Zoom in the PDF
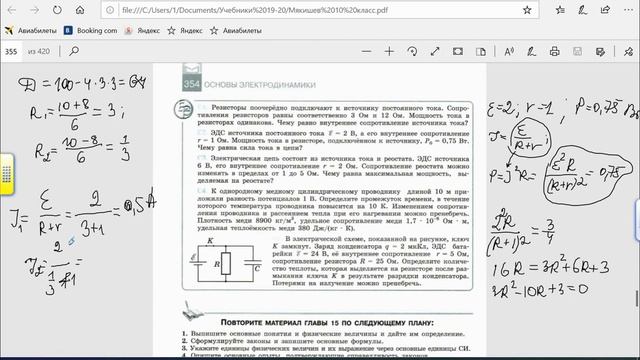The width and height of the screenshot is (640, 360). point(389,51)
